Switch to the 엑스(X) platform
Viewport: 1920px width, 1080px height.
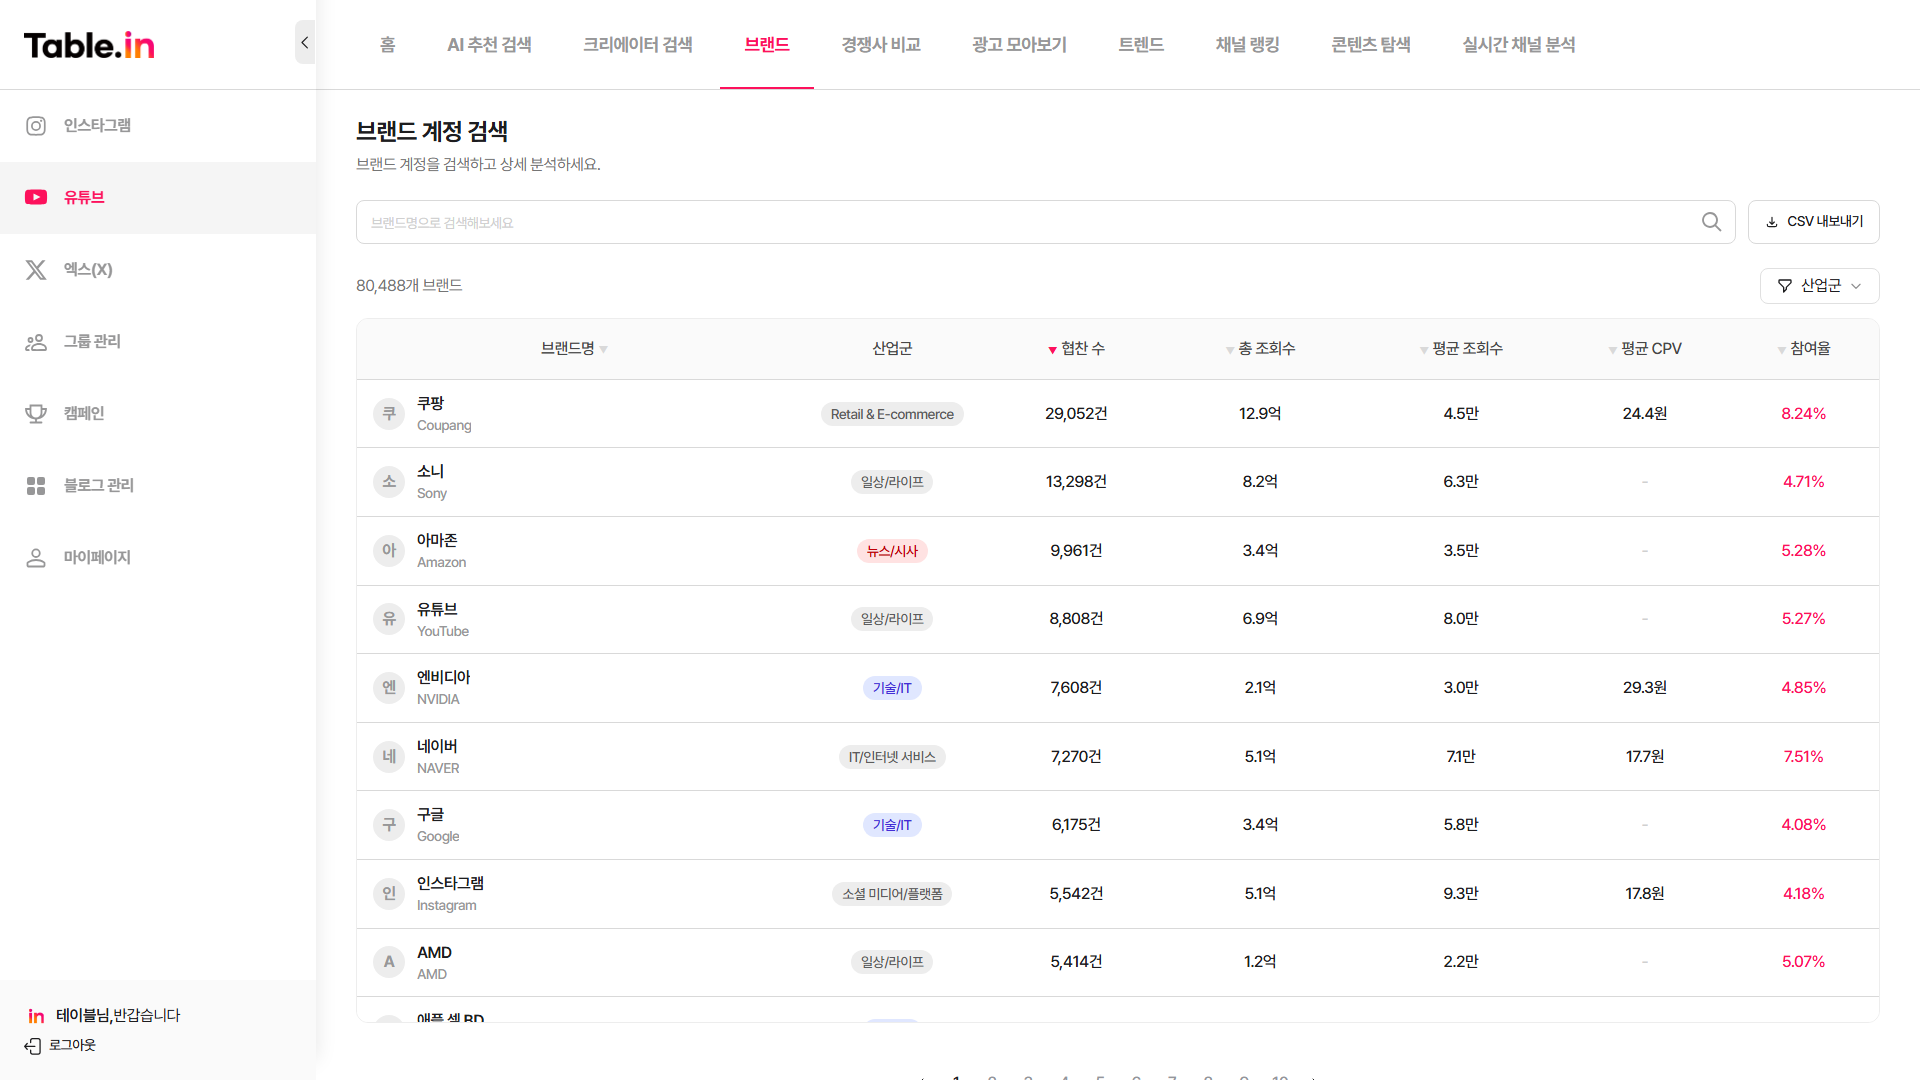(158, 270)
